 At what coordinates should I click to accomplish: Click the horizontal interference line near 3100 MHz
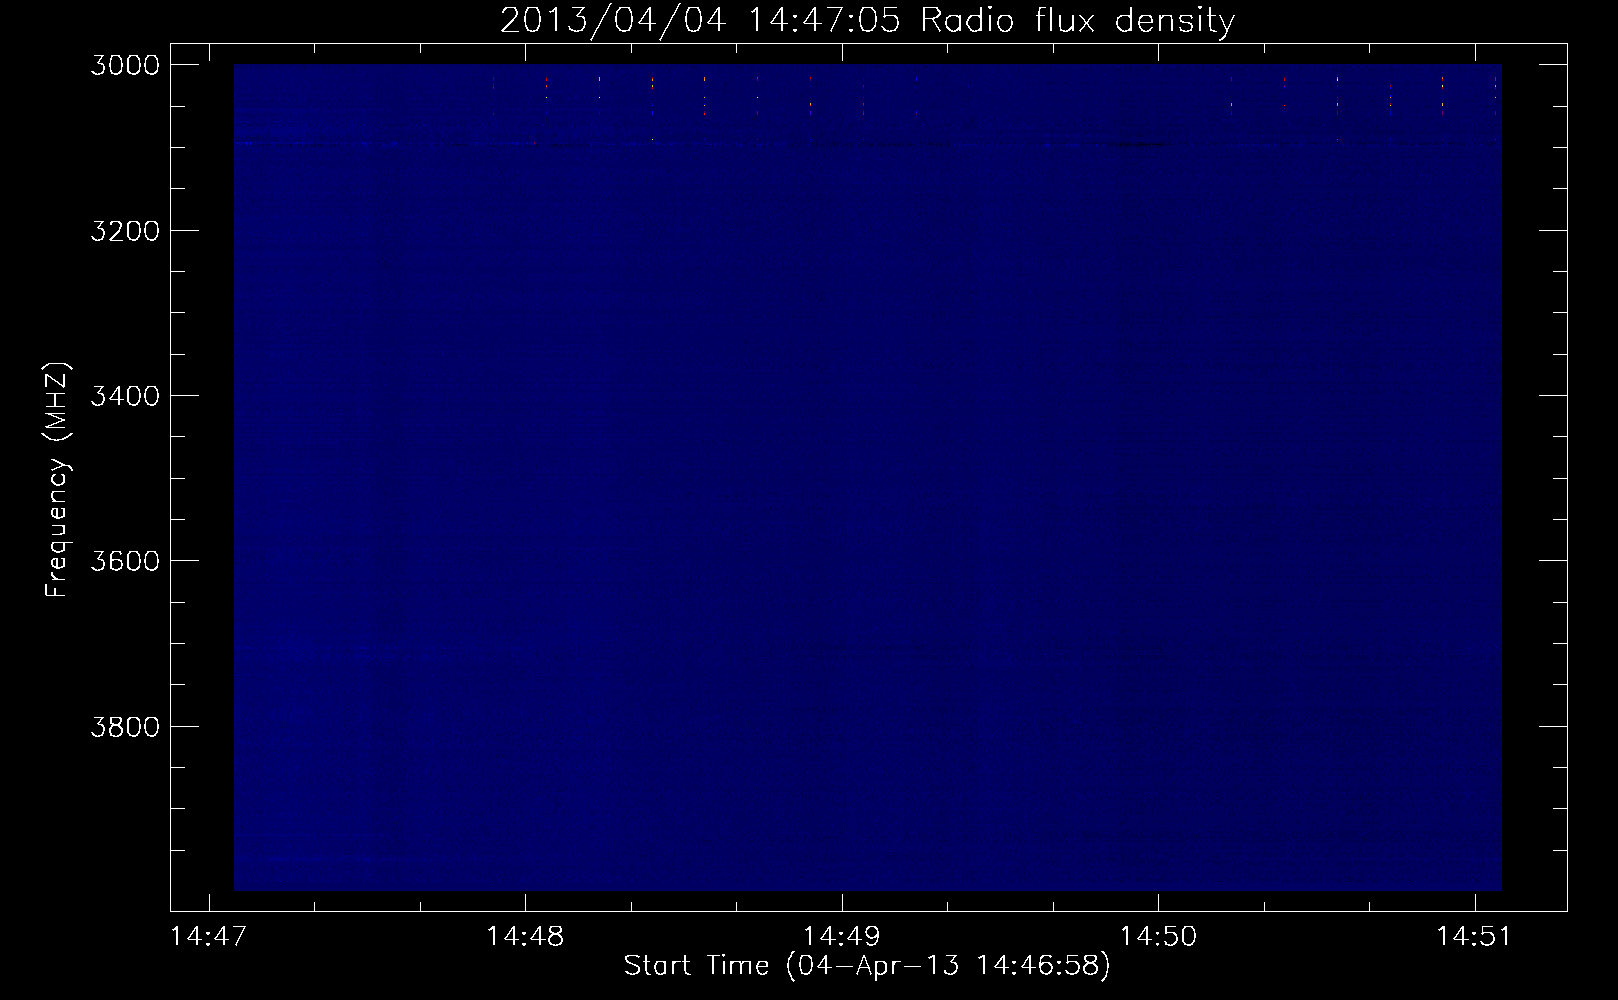pos(867,145)
